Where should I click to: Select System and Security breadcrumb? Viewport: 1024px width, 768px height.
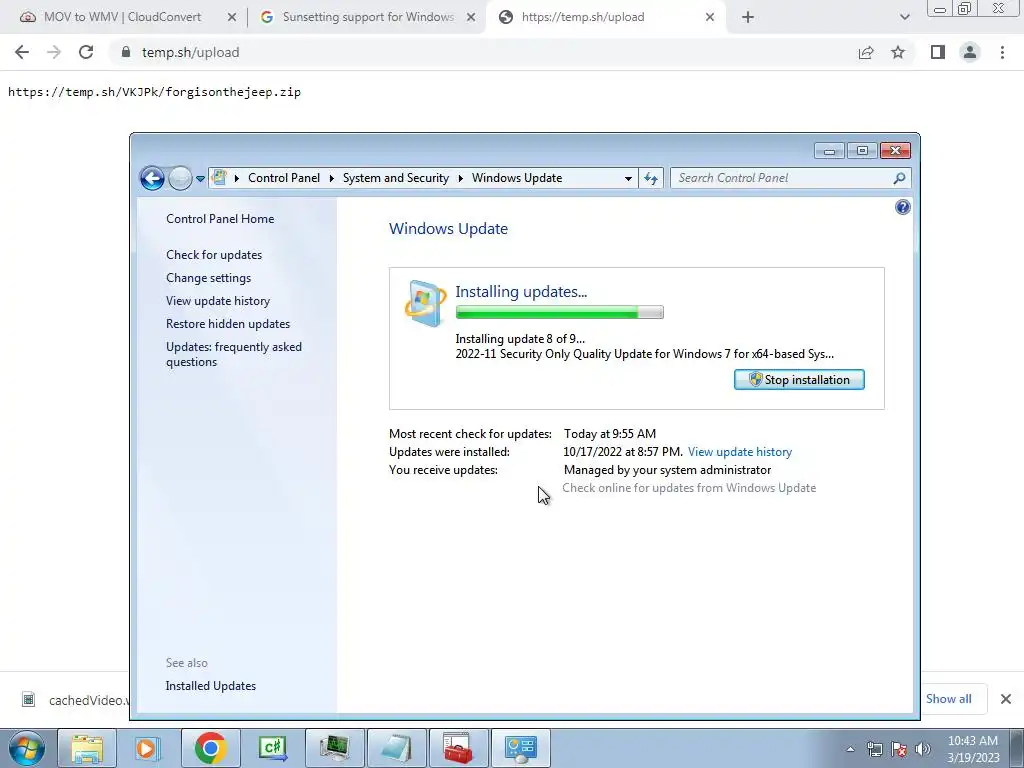coord(396,178)
